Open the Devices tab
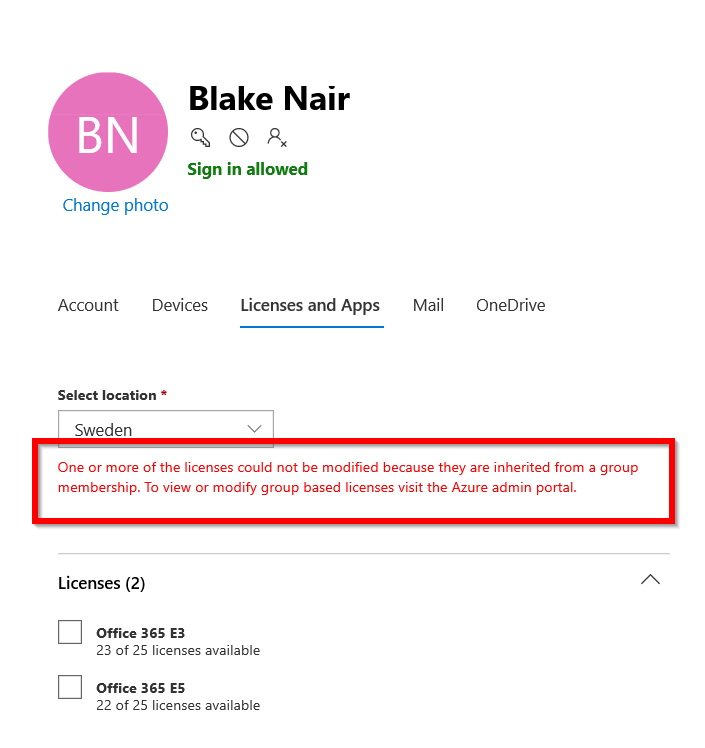The width and height of the screenshot is (705, 748). (180, 305)
